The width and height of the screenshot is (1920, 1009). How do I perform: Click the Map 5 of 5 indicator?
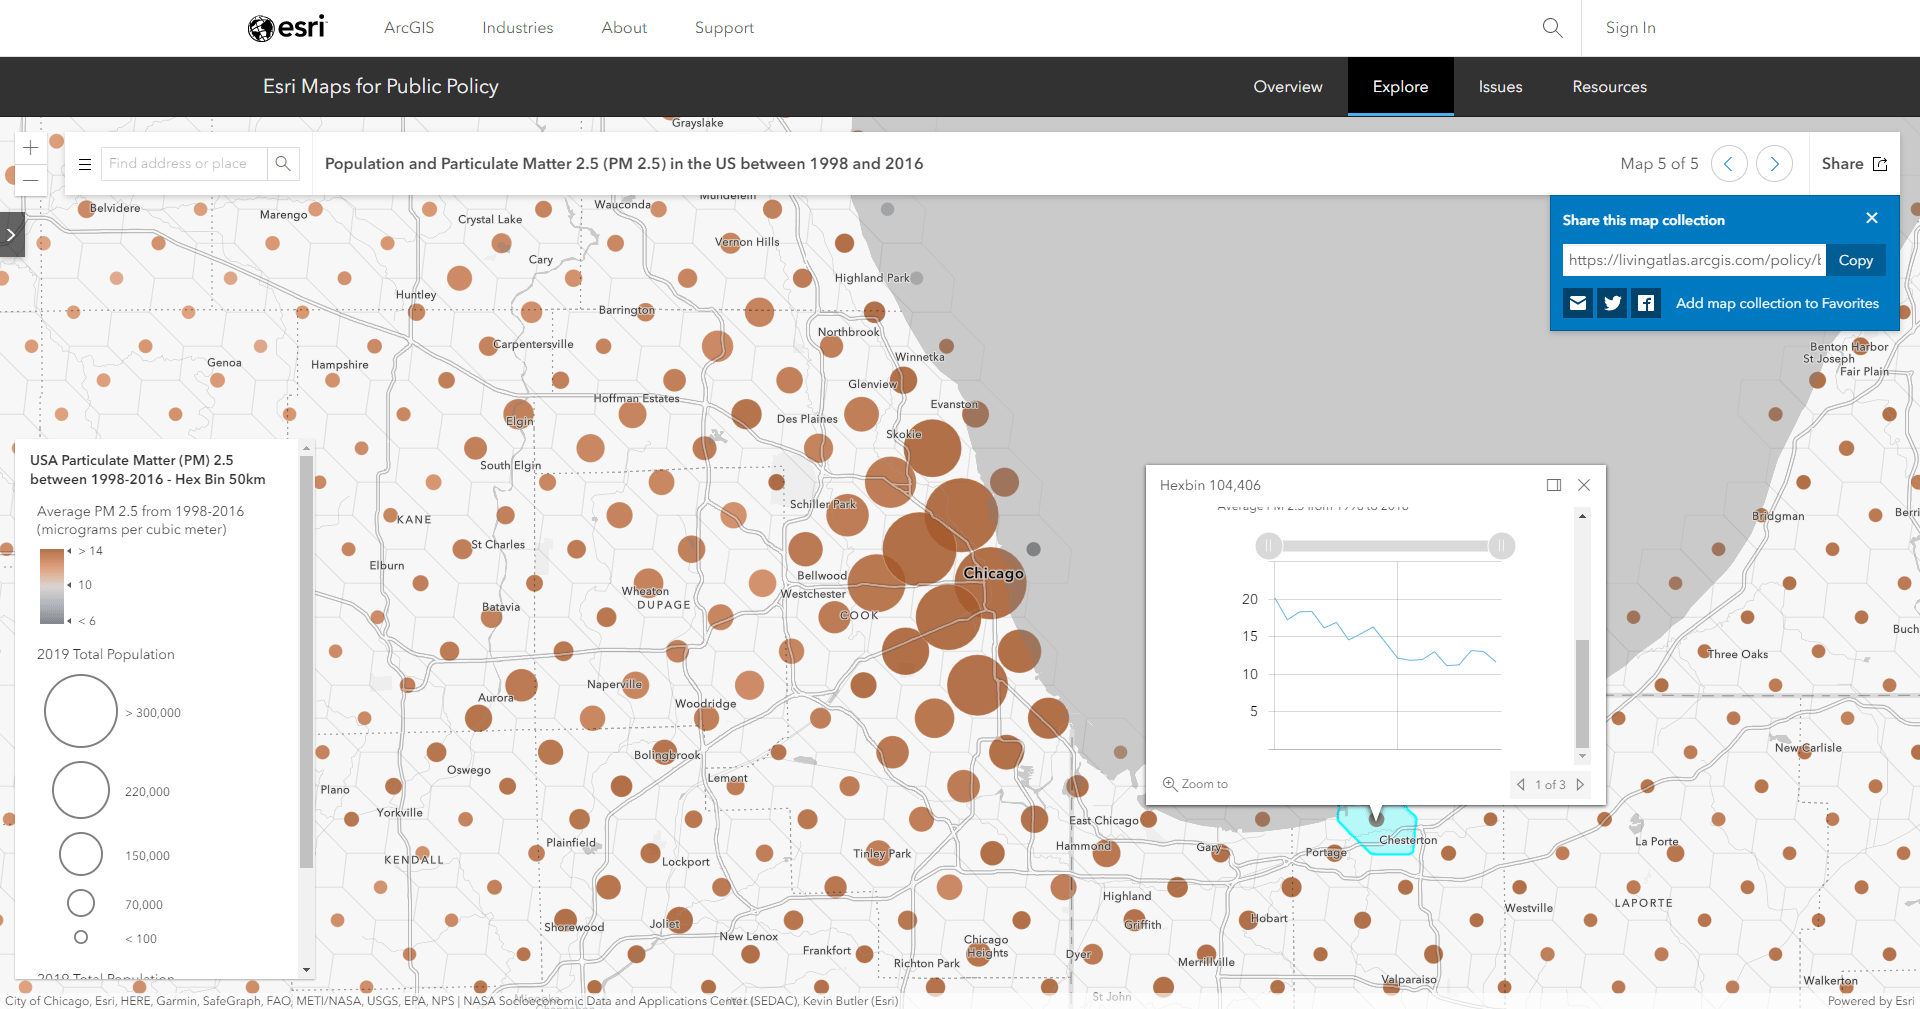click(x=1659, y=164)
